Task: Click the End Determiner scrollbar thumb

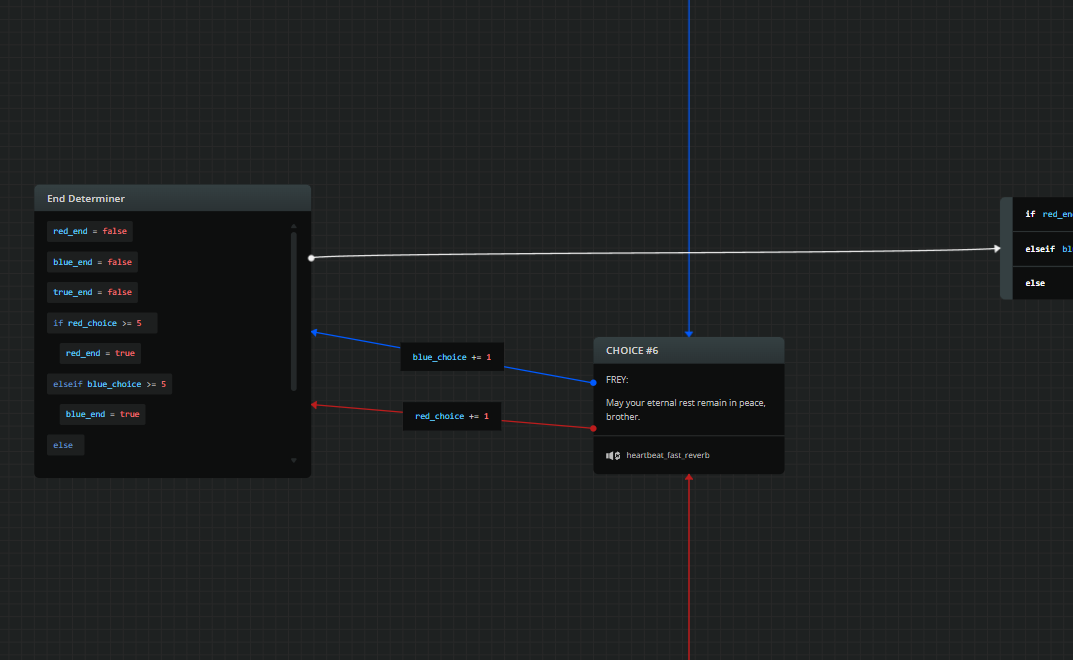Action: (x=293, y=310)
